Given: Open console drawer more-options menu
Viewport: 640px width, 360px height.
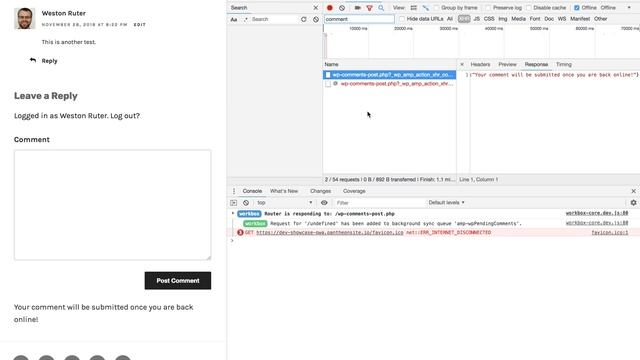Looking at the screenshot, I should coord(234,191).
